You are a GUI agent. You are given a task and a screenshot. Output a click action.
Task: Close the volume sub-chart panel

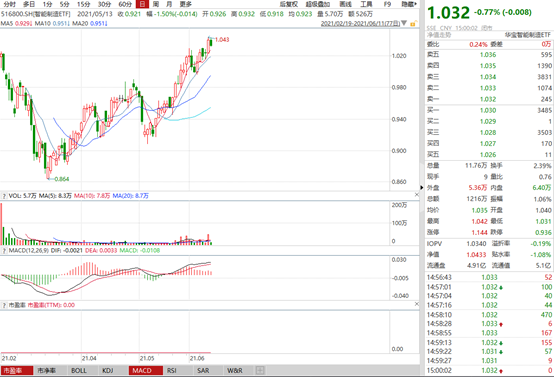pos(417,195)
